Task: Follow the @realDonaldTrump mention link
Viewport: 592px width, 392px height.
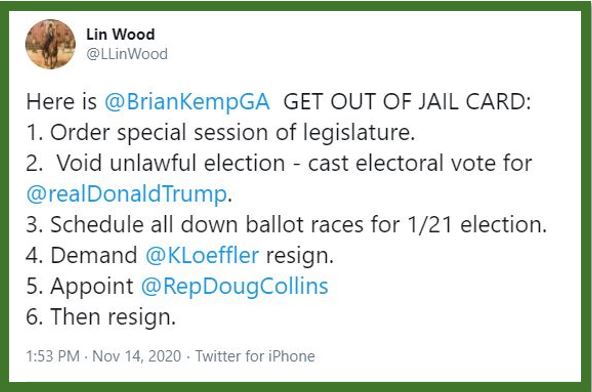Action: click(x=126, y=194)
